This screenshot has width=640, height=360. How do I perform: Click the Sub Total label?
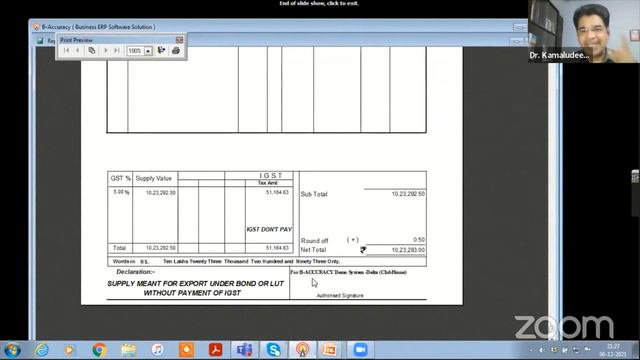tap(314, 194)
